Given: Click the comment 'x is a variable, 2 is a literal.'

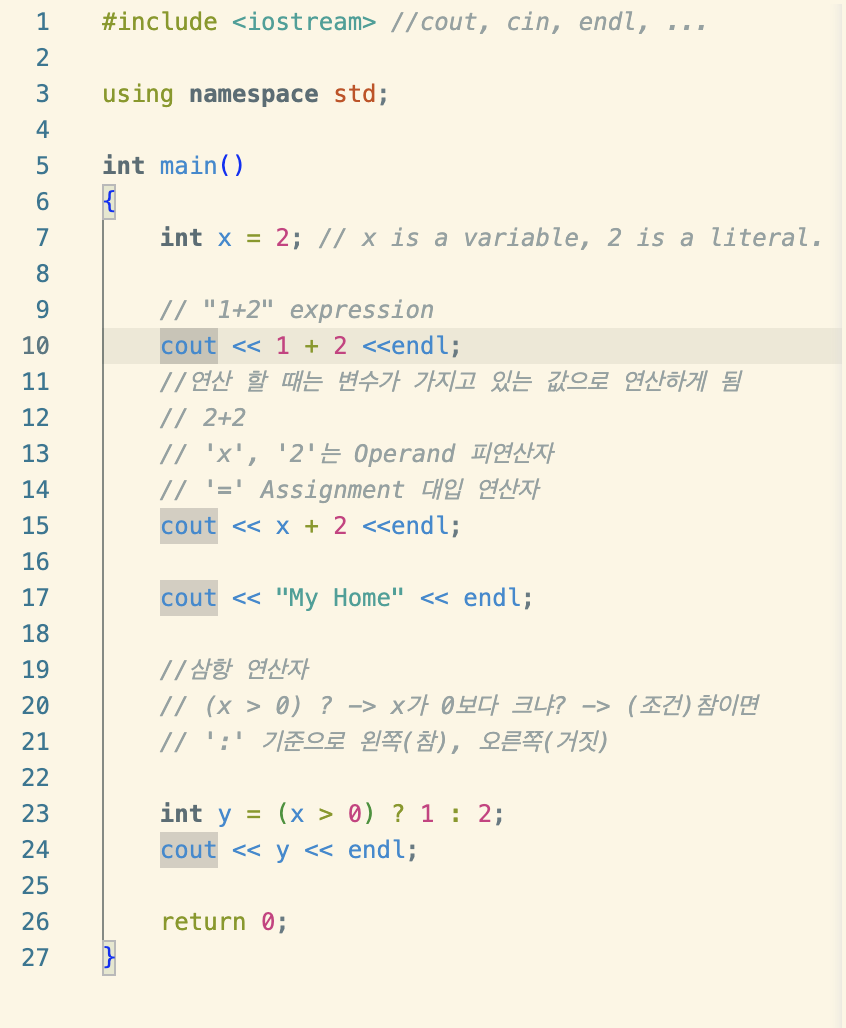Looking at the screenshot, I should tap(571, 237).
